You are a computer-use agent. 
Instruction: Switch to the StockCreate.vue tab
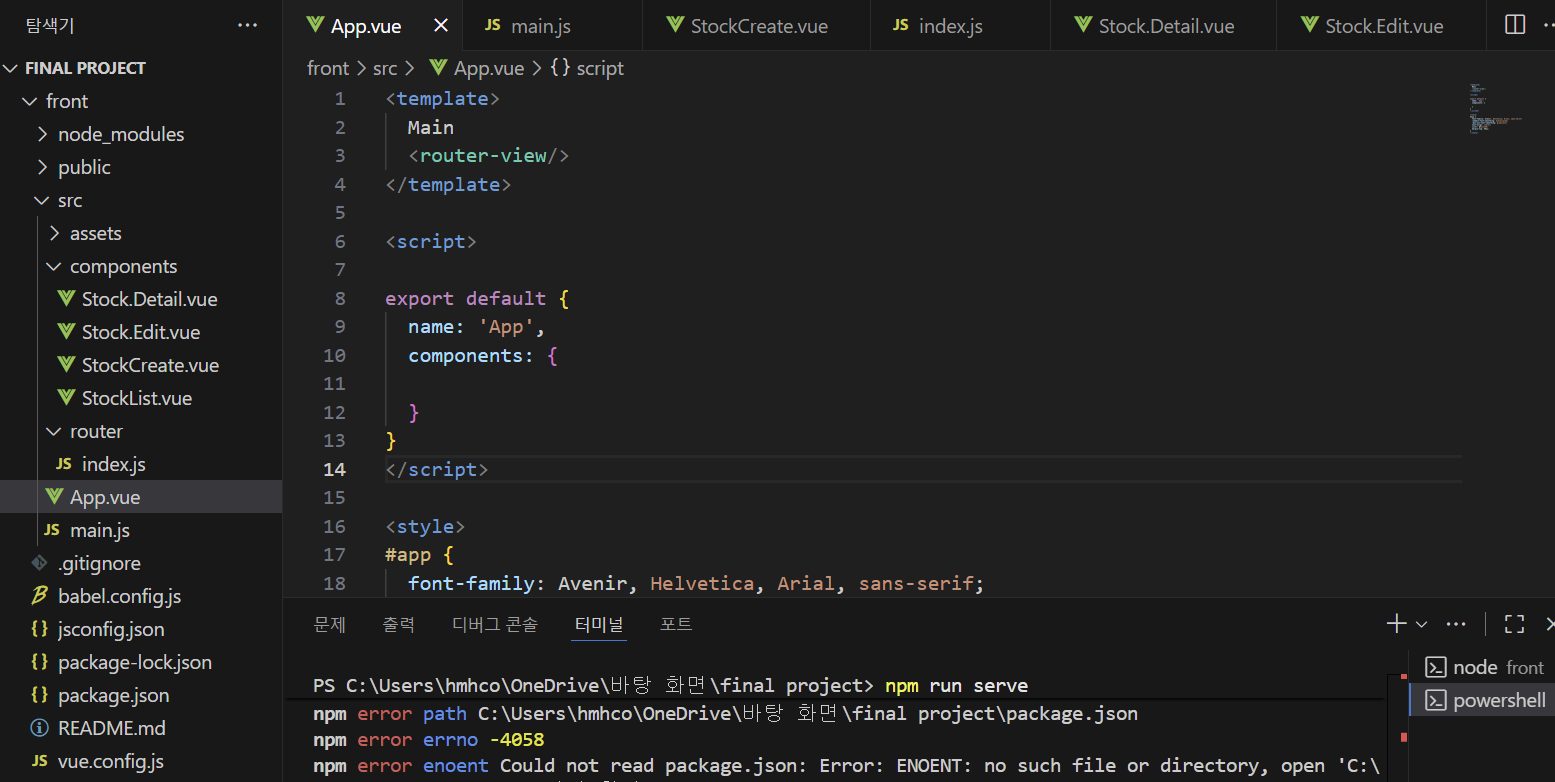(x=758, y=26)
